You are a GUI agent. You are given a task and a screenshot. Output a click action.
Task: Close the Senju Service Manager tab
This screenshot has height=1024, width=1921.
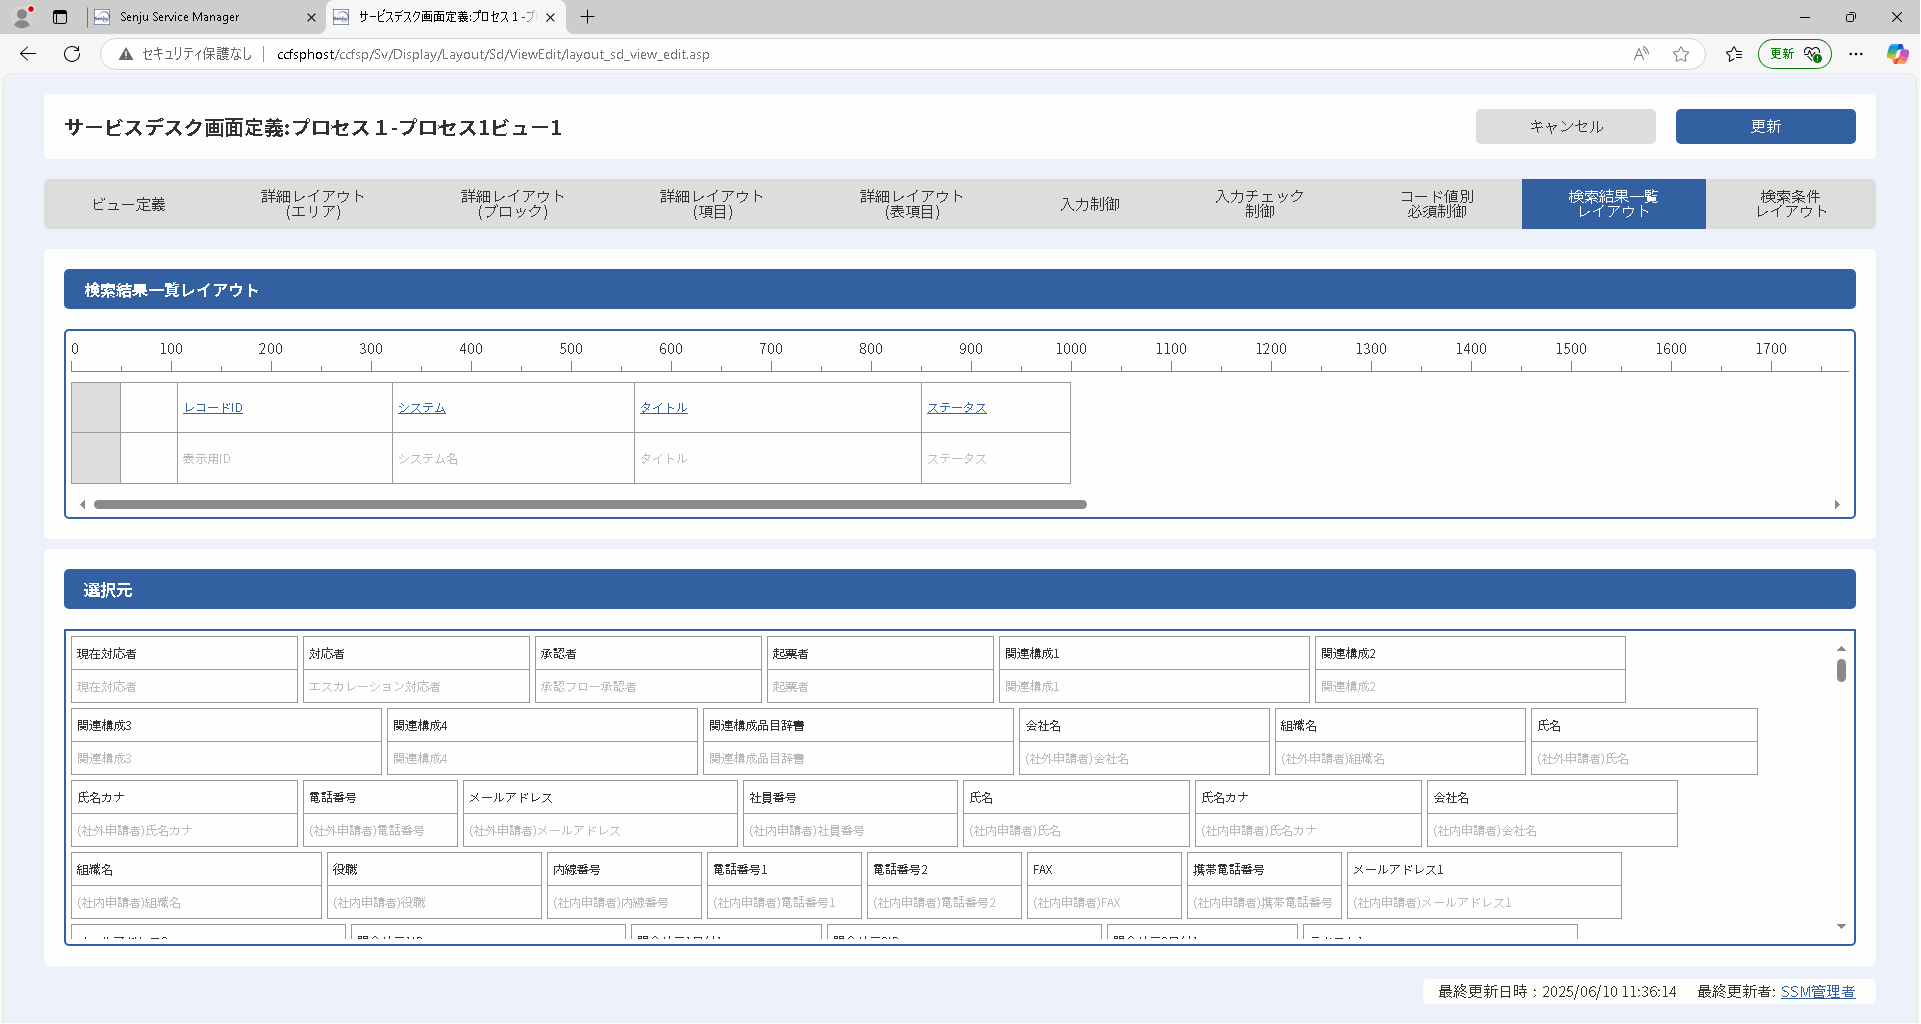(311, 17)
